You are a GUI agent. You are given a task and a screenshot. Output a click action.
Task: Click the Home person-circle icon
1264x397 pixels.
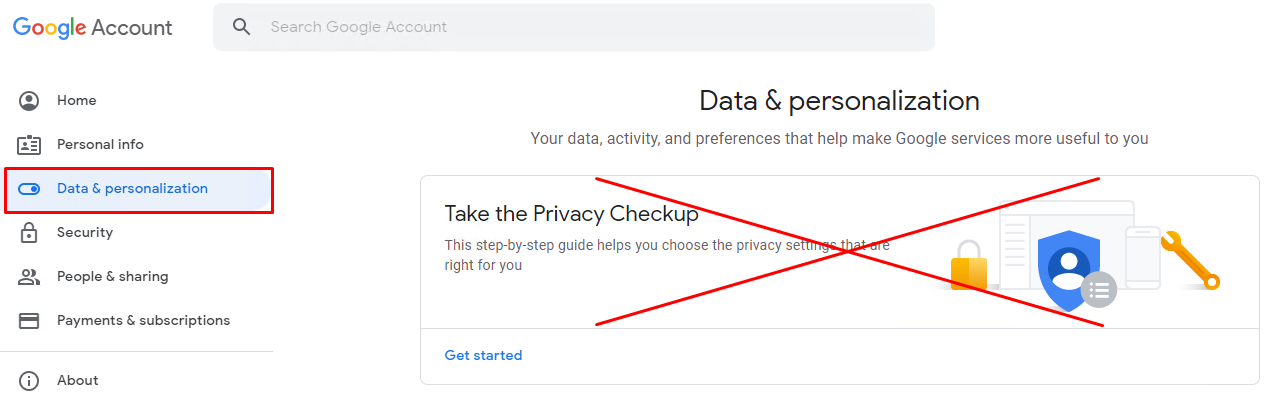tap(29, 101)
